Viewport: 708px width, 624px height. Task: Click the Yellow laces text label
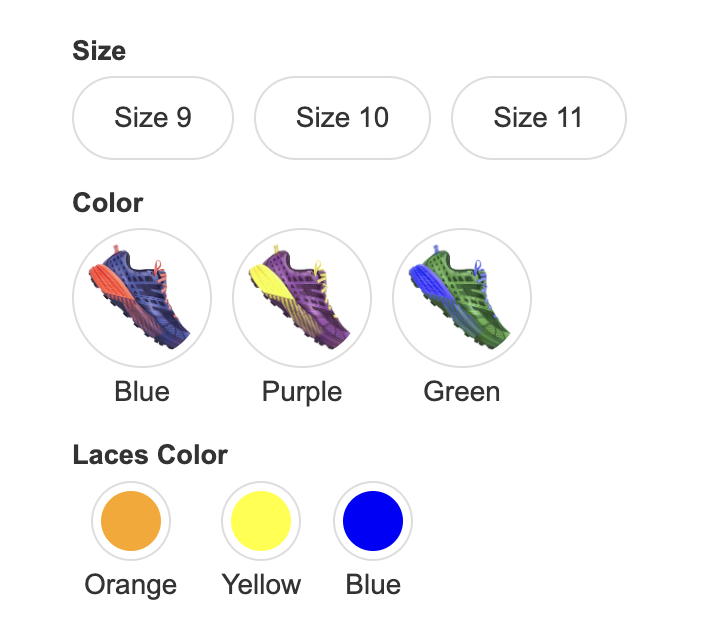pyautogui.click(x=261, y=585)
